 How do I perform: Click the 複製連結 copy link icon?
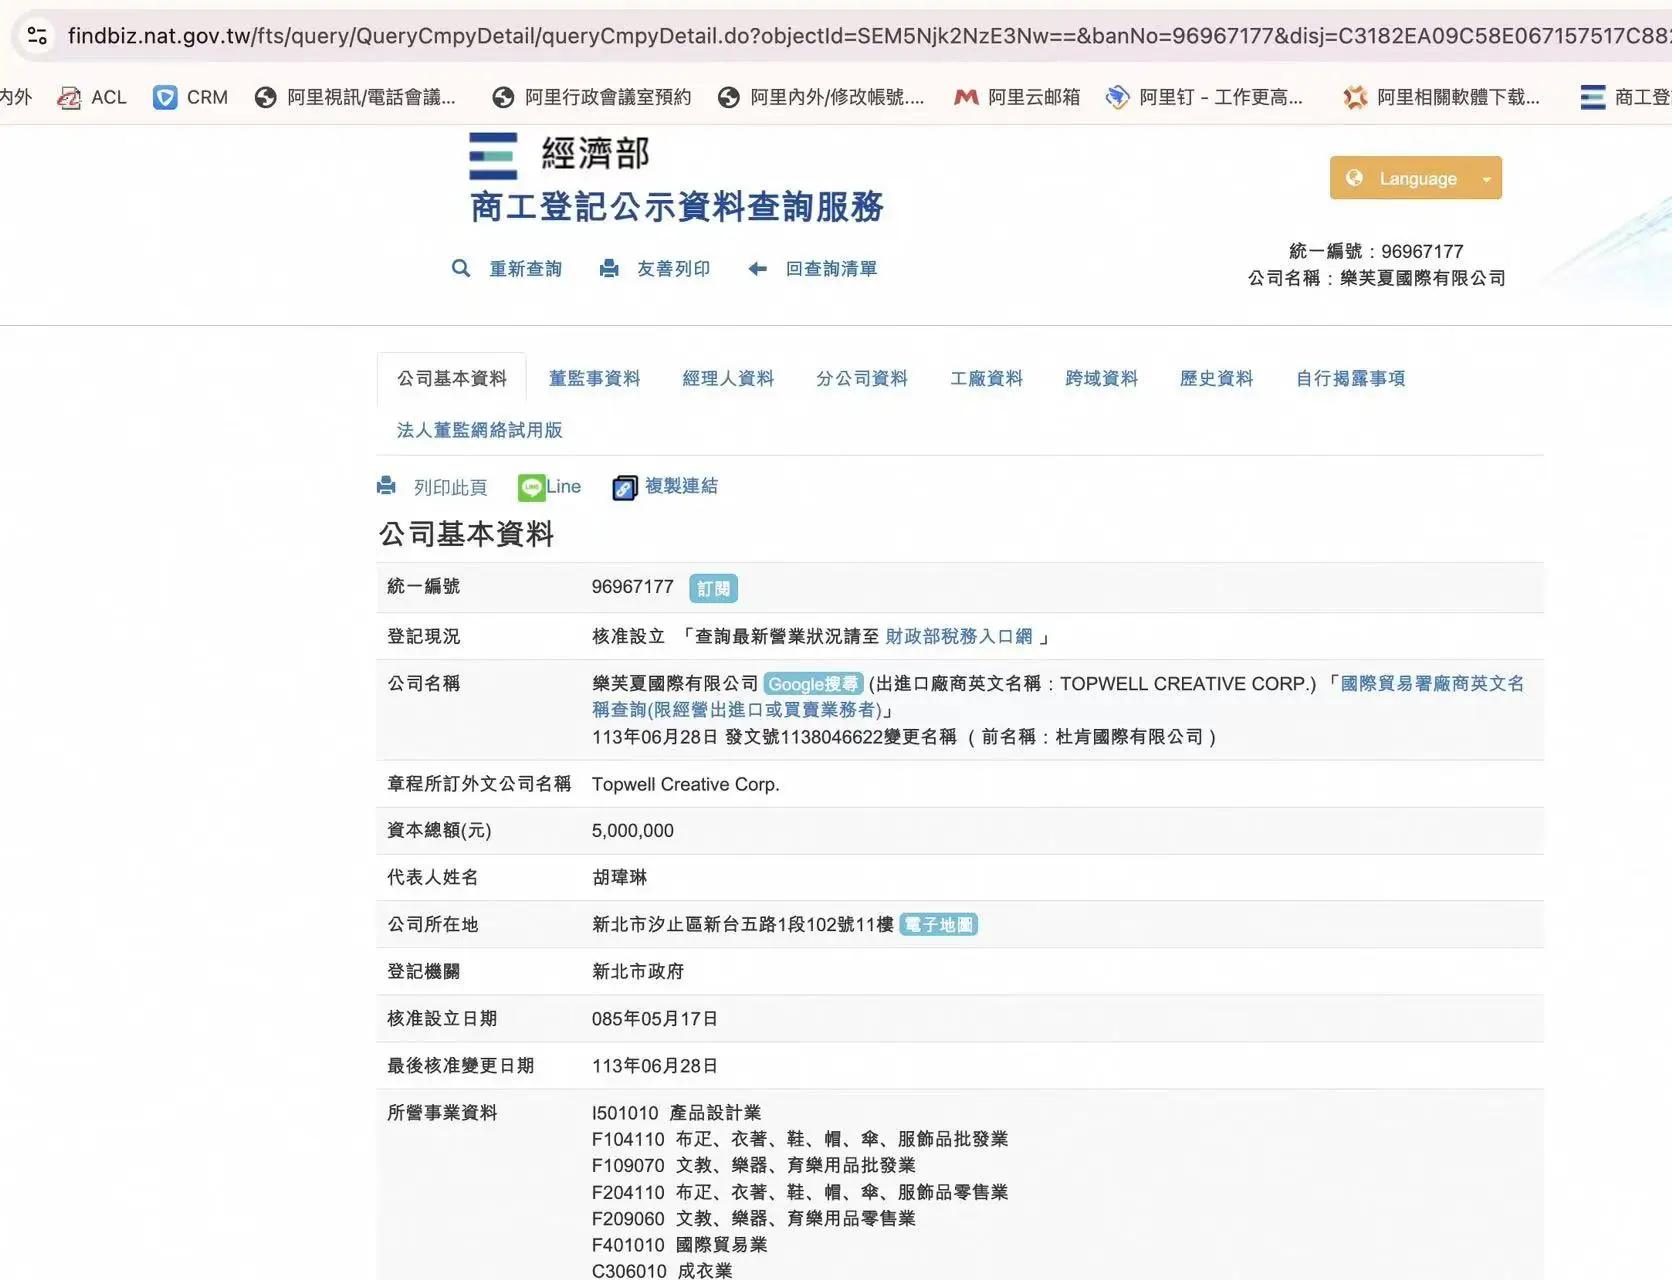(x=625, y=487)
